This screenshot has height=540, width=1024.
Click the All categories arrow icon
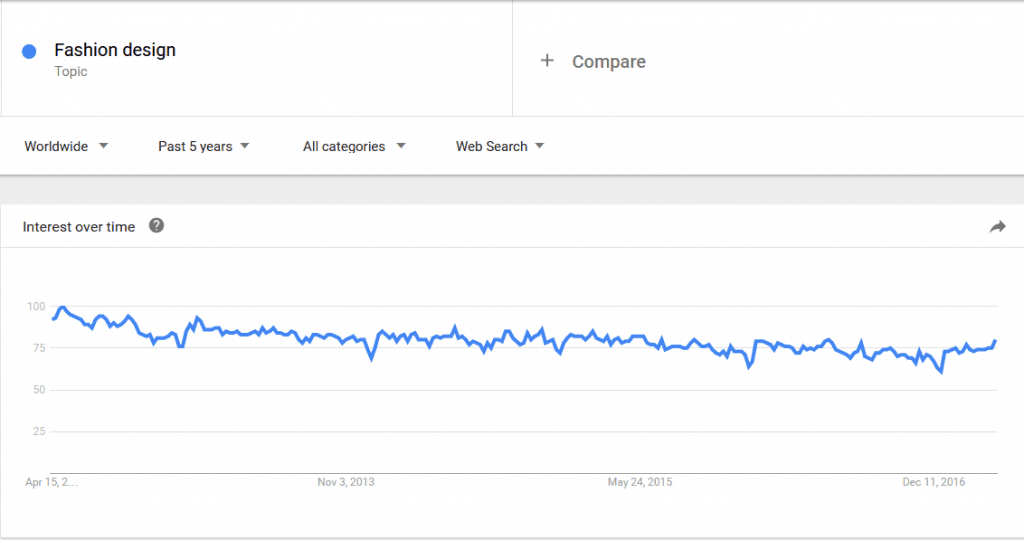(401, 146)
